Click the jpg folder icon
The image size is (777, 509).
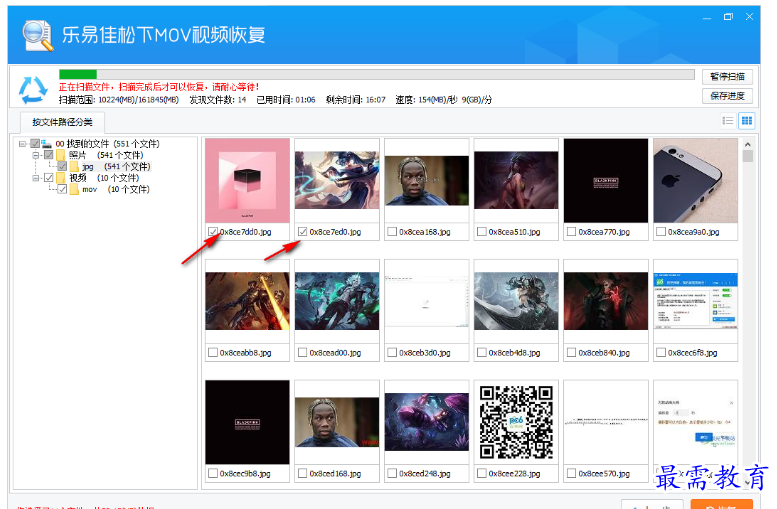tap(74, 167)
